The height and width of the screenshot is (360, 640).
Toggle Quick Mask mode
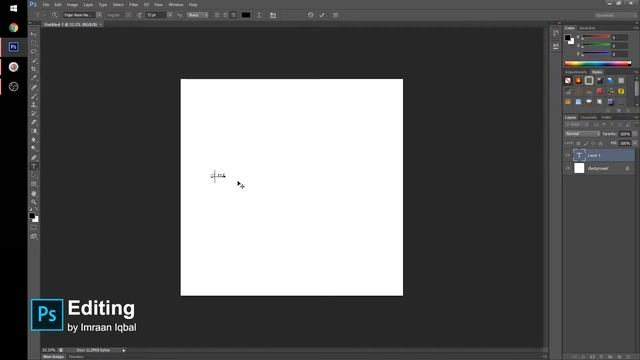[x=34, y=228]
